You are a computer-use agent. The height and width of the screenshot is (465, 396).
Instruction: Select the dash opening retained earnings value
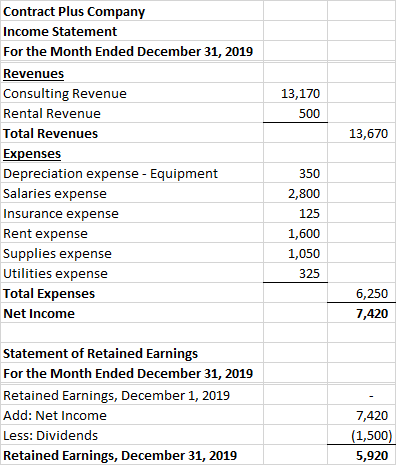pos(371,396)
